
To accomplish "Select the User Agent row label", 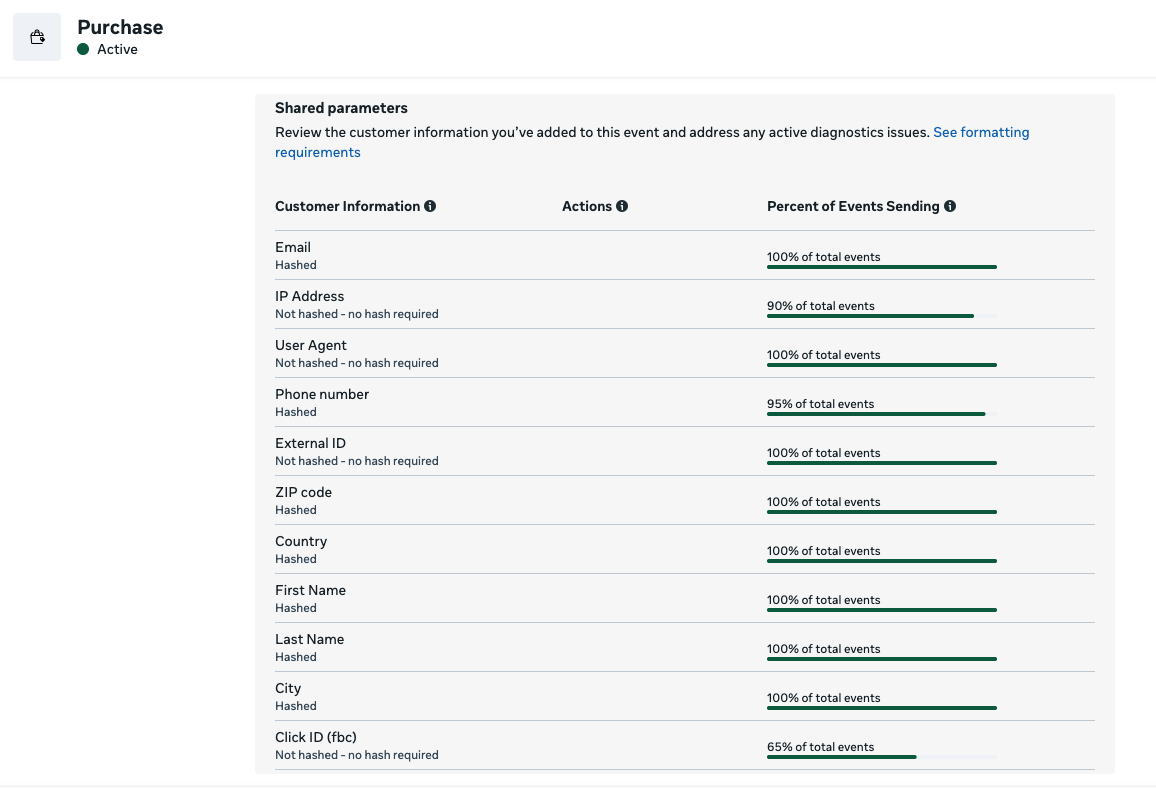I will pos(310,345).
